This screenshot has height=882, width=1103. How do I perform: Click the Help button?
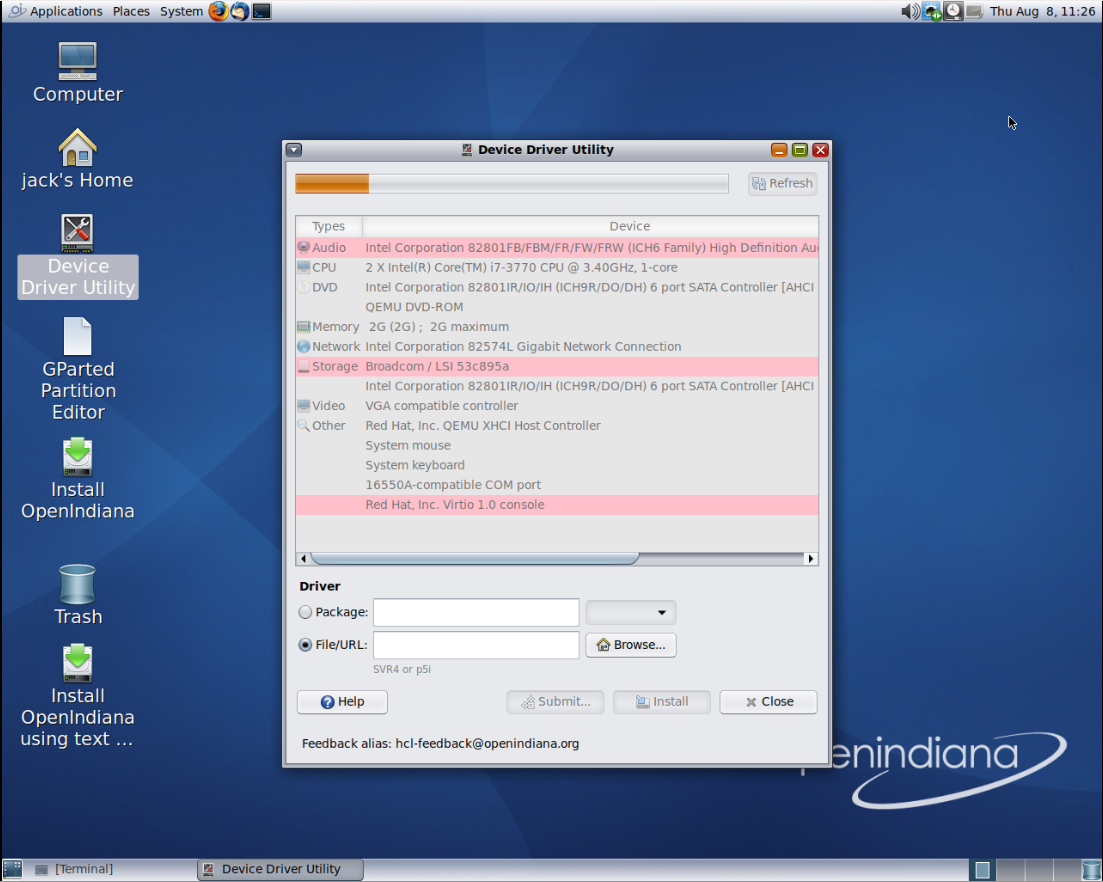tap(342, 702)
